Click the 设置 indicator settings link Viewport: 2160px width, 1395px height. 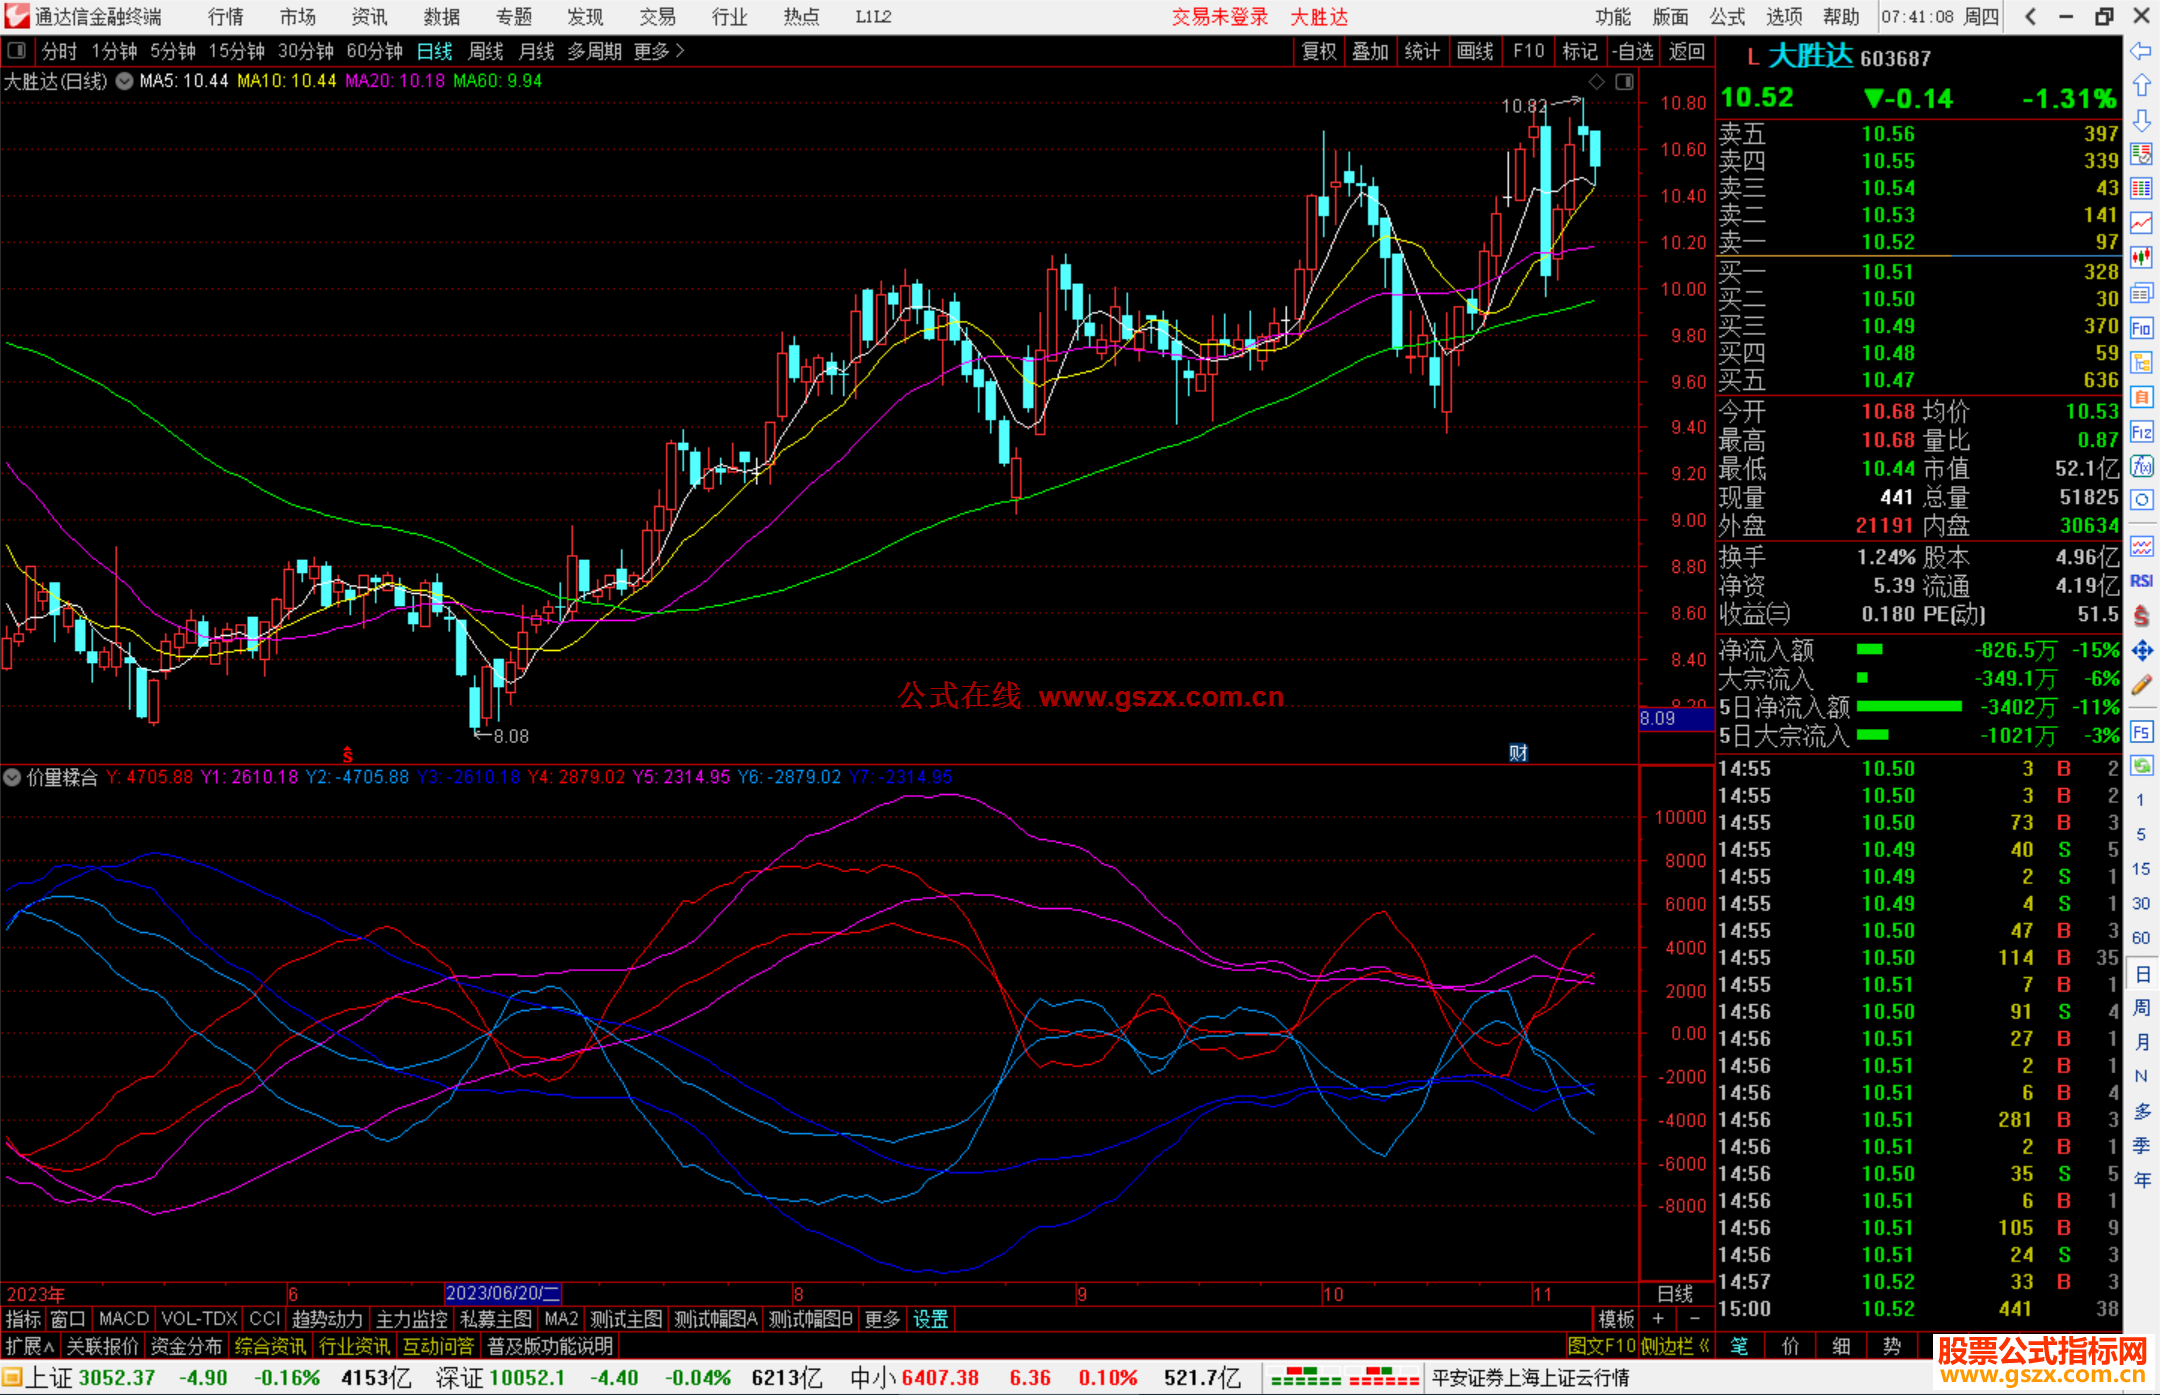930,1319
